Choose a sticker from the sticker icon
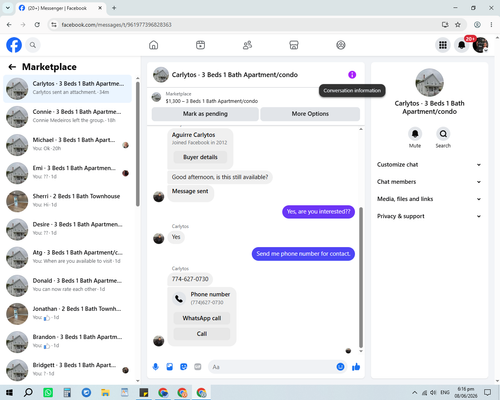This screenshot has height=400, width=500. (184, 367)
